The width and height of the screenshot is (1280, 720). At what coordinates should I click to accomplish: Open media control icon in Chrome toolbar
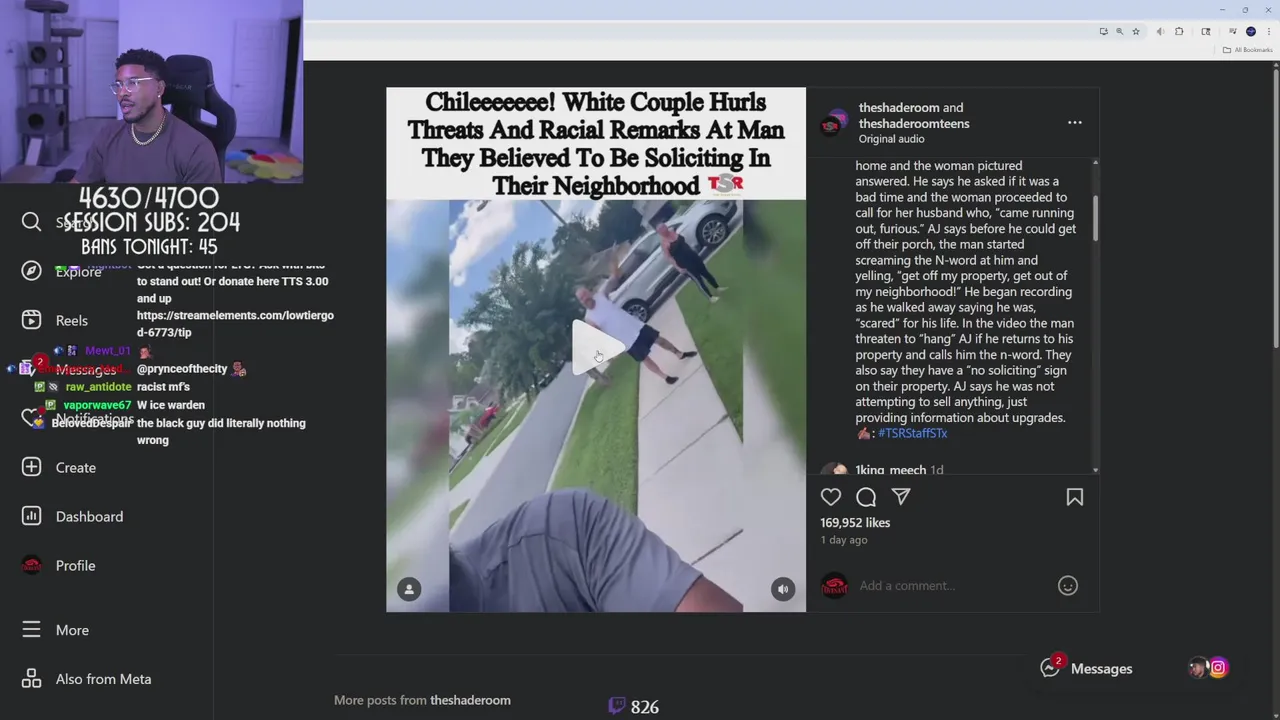pyautogui.click(x=1233, y=31)
